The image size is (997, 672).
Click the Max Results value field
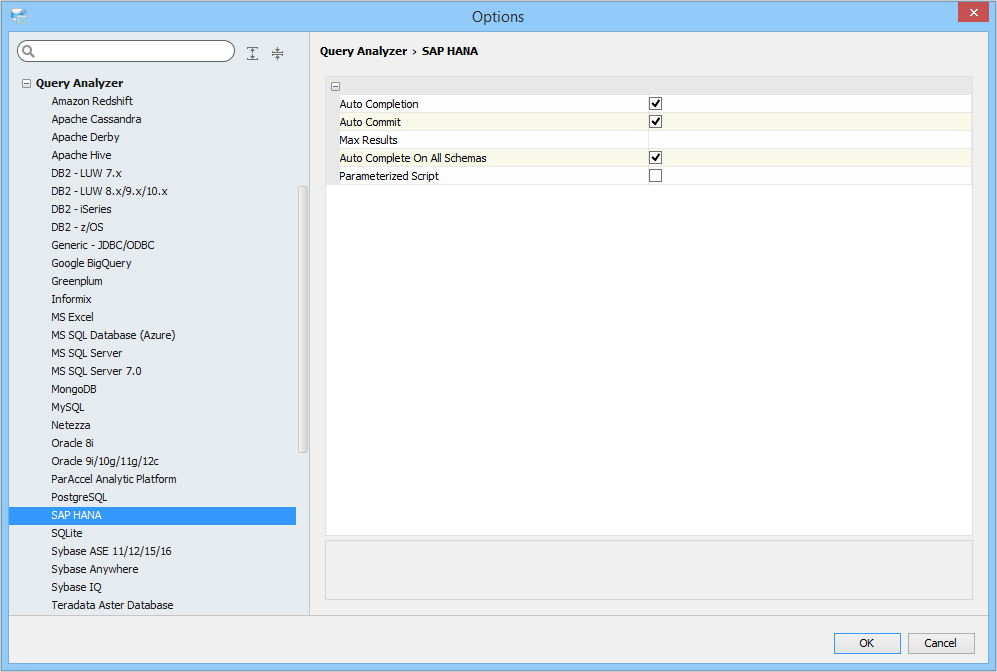(x=809, y=140)
